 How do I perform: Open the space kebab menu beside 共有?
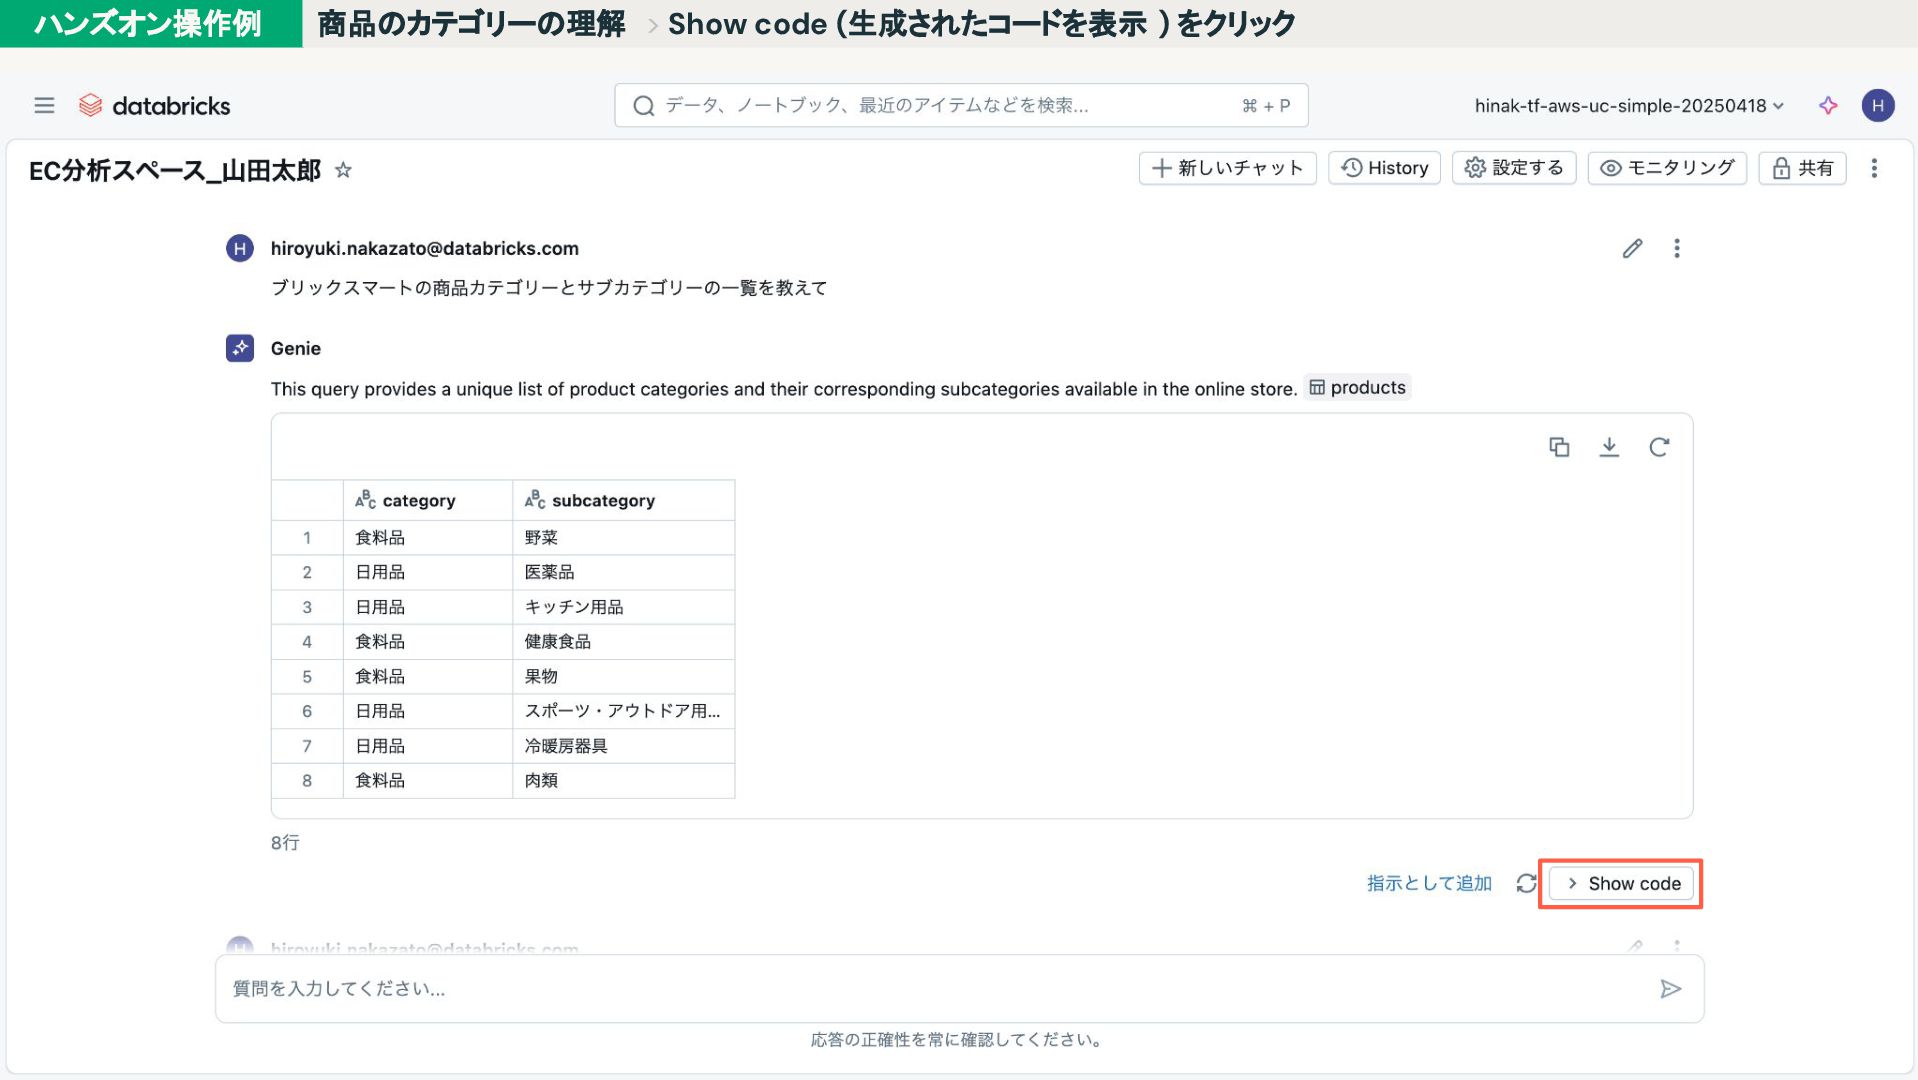click(x=1874, y=168)
